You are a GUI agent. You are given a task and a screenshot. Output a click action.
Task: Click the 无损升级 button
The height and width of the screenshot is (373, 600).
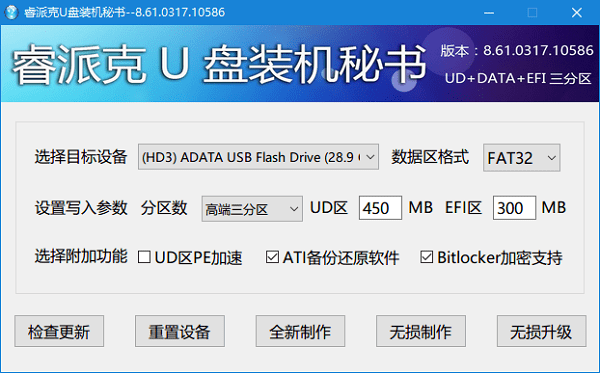(541, 331)
